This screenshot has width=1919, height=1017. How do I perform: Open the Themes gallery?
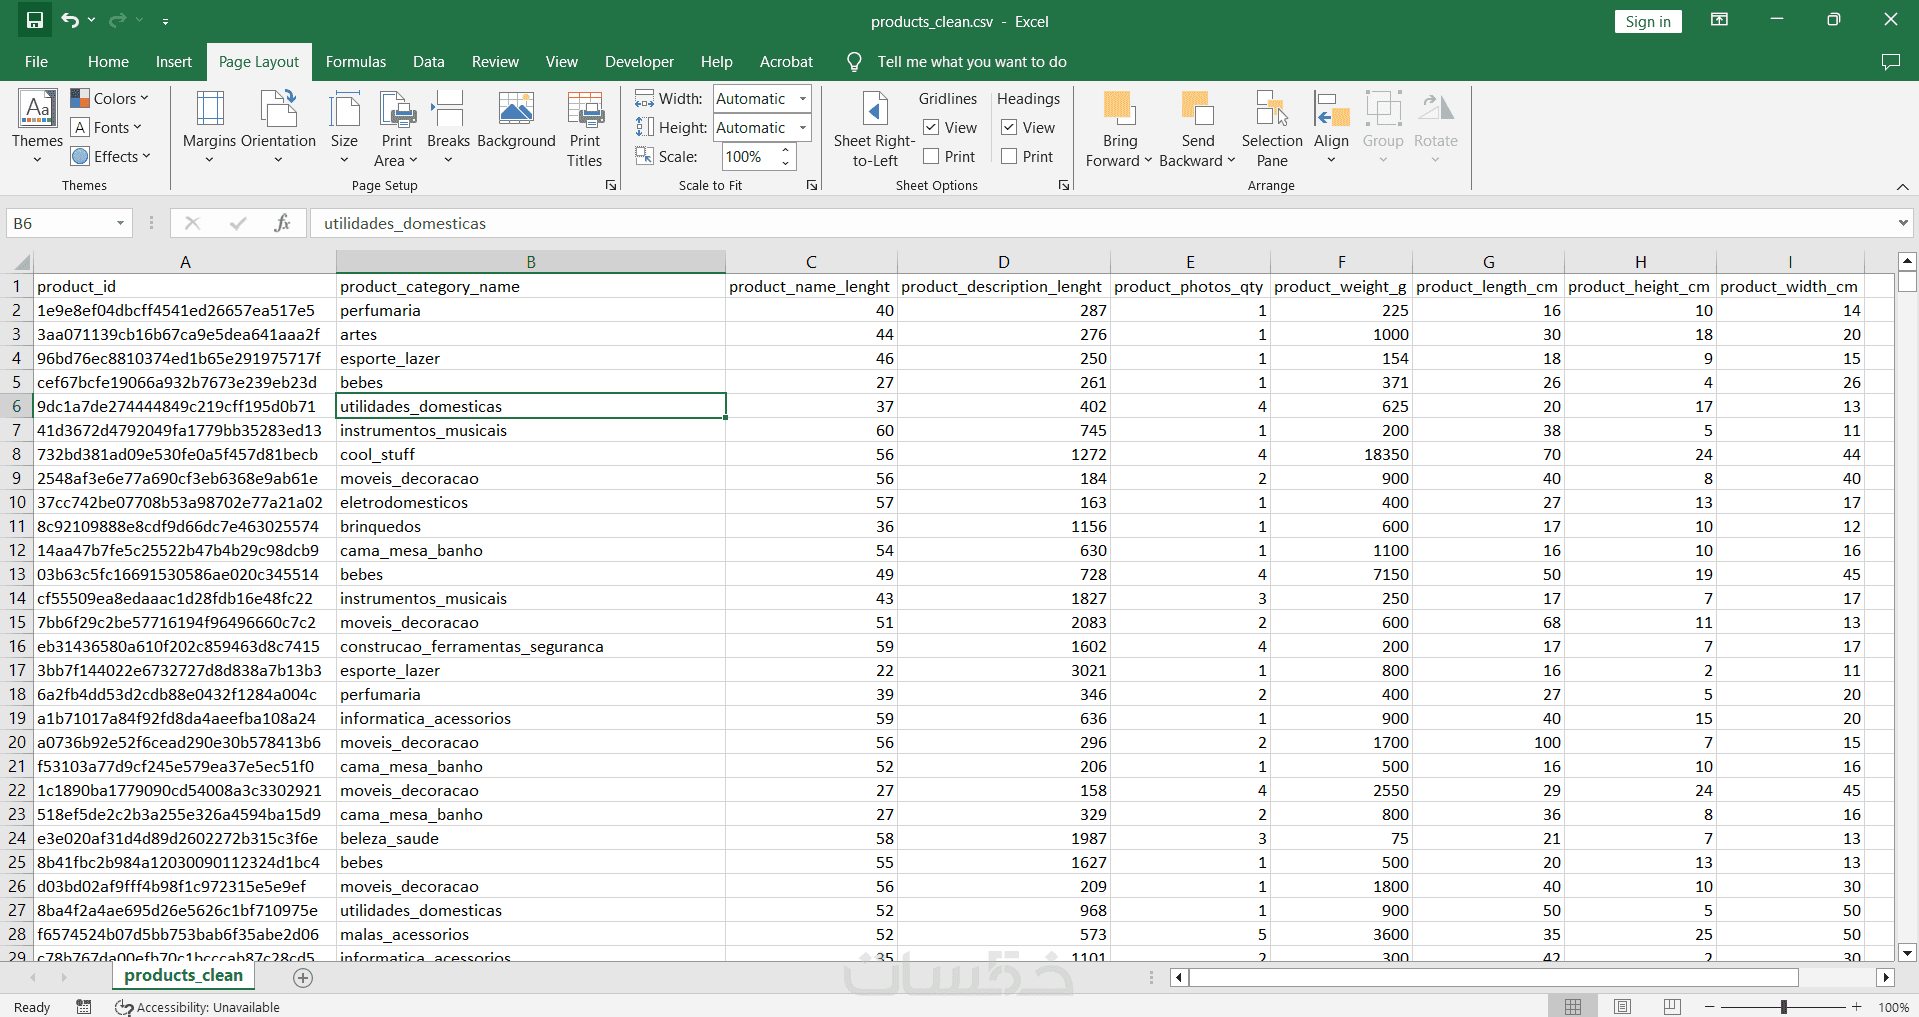(x=37, y=126)
